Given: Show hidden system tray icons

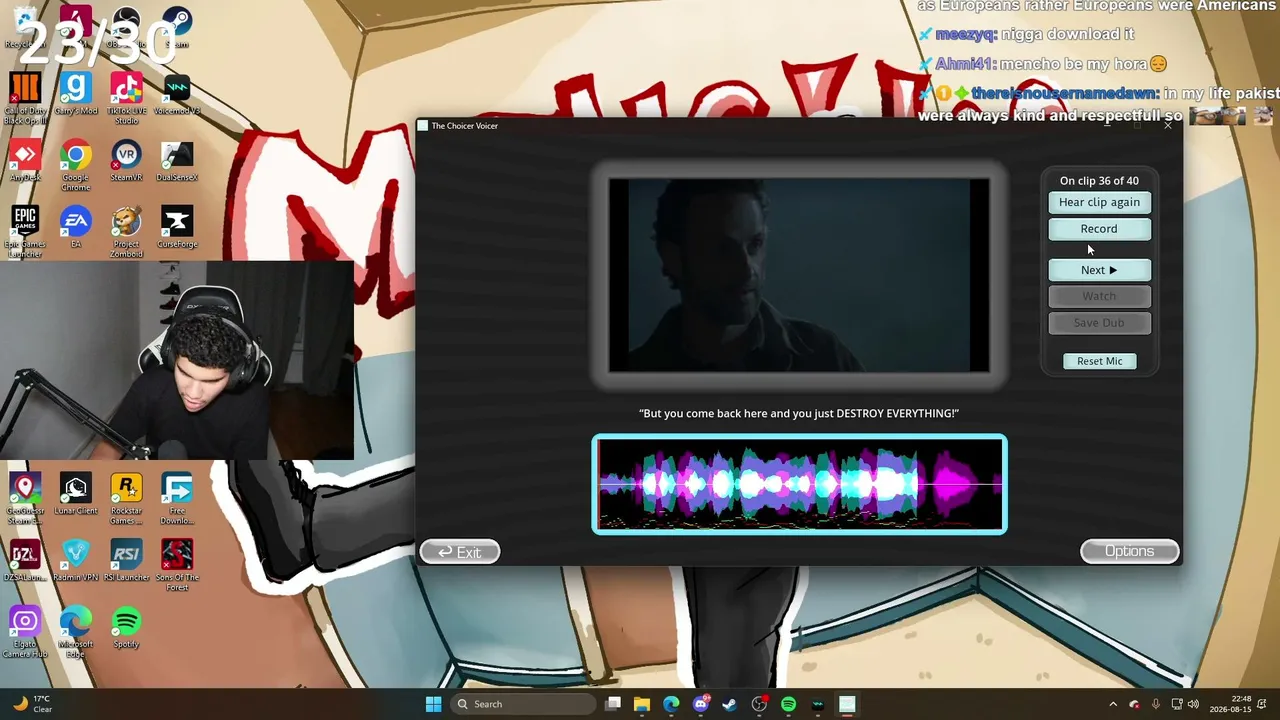Looking at the screenshot, I should (1113, 704).
